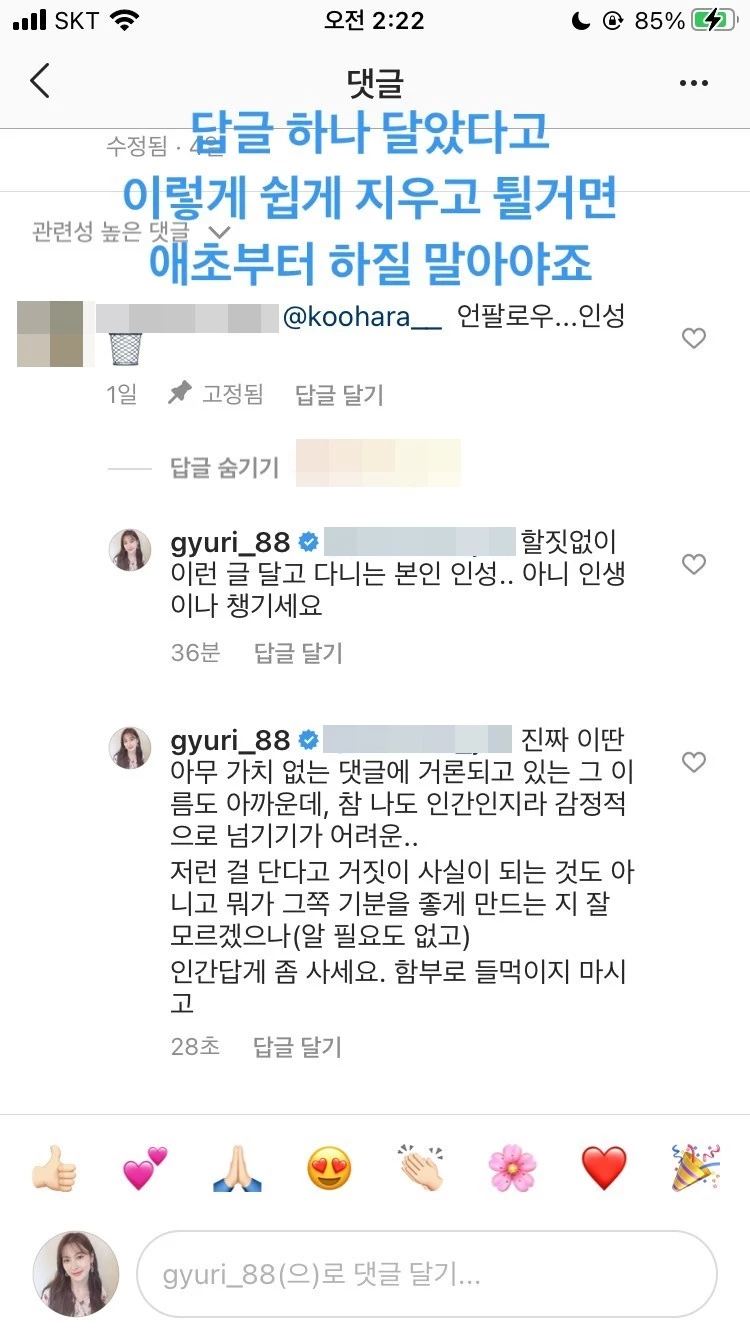Focus the gyuri_88 comment input field
The height and width of the screenshot is (1334, 750).
tap(427, 1274)
